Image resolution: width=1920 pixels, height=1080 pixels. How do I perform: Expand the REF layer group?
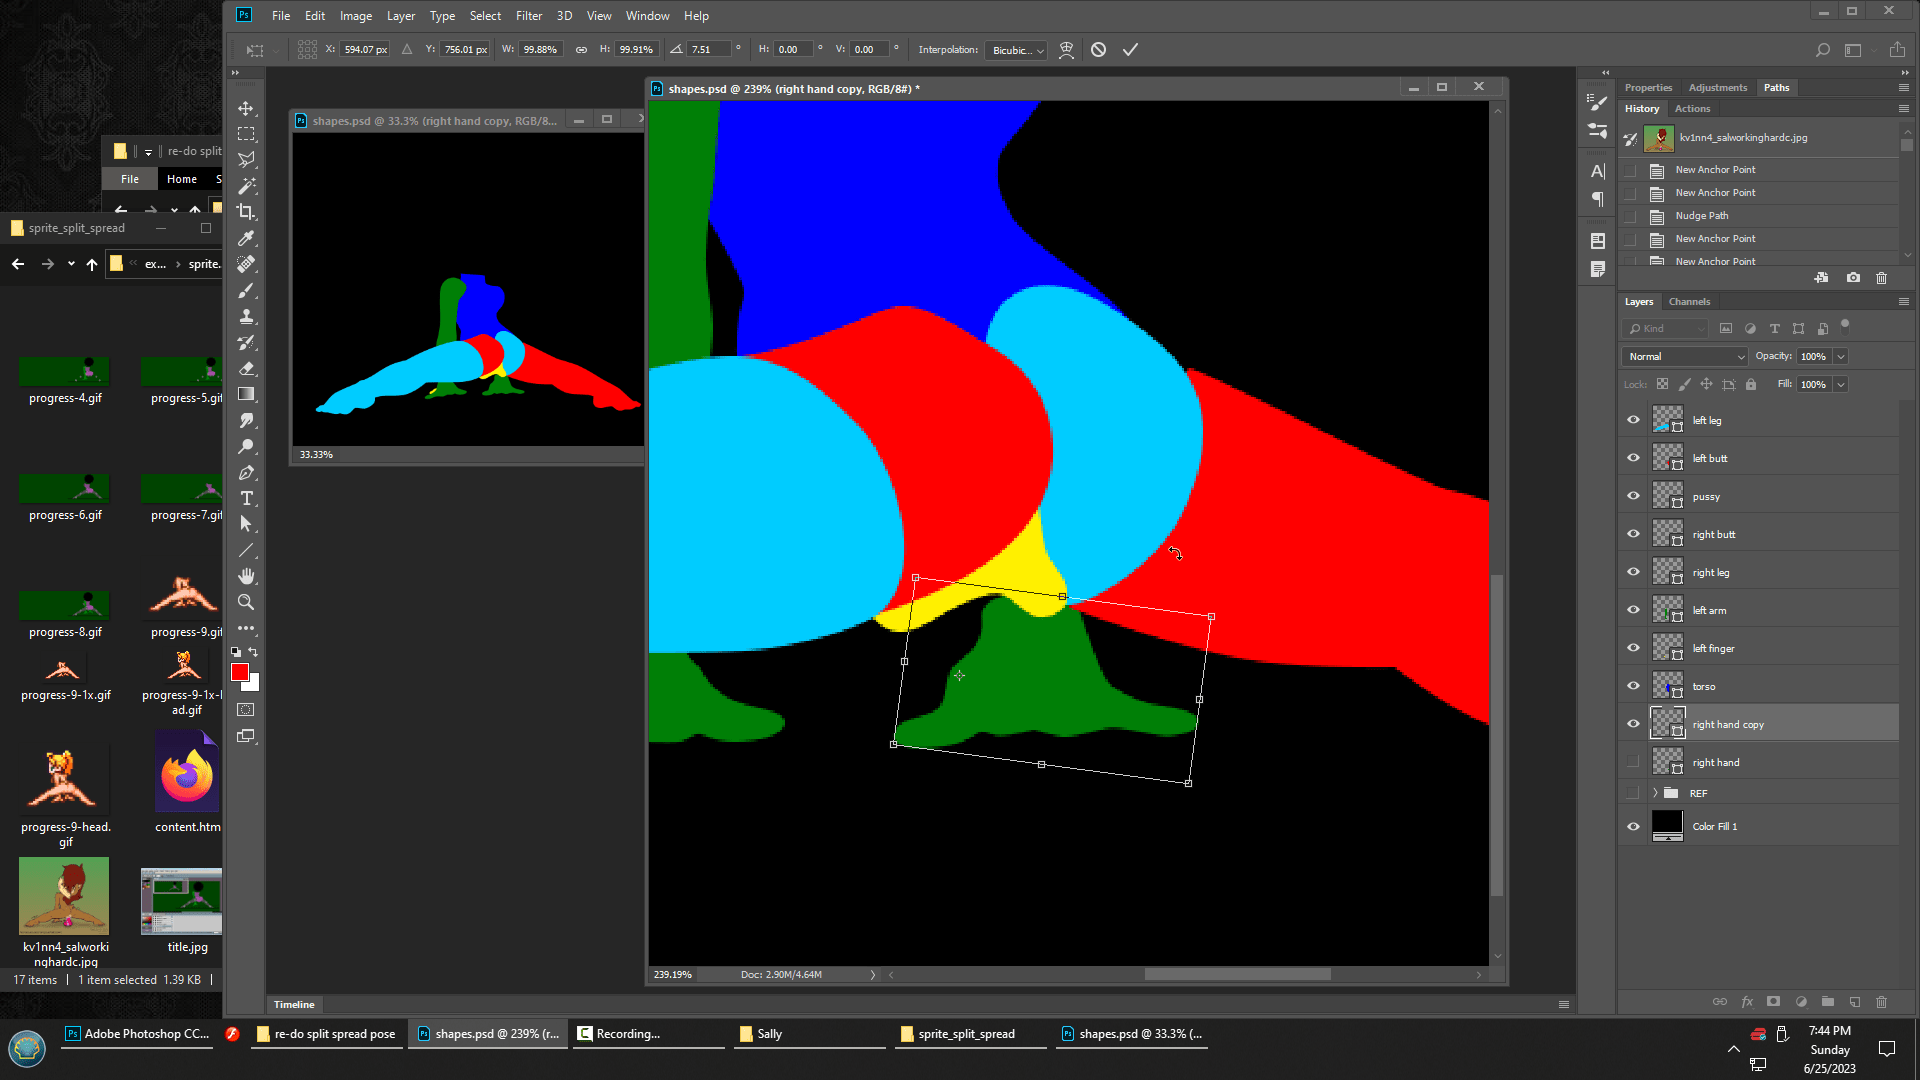pos(1655,793)
